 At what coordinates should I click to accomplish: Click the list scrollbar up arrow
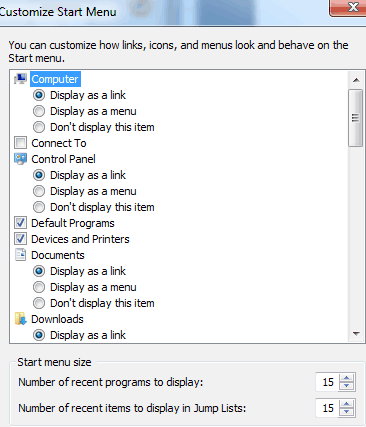(x=356, y=80)
